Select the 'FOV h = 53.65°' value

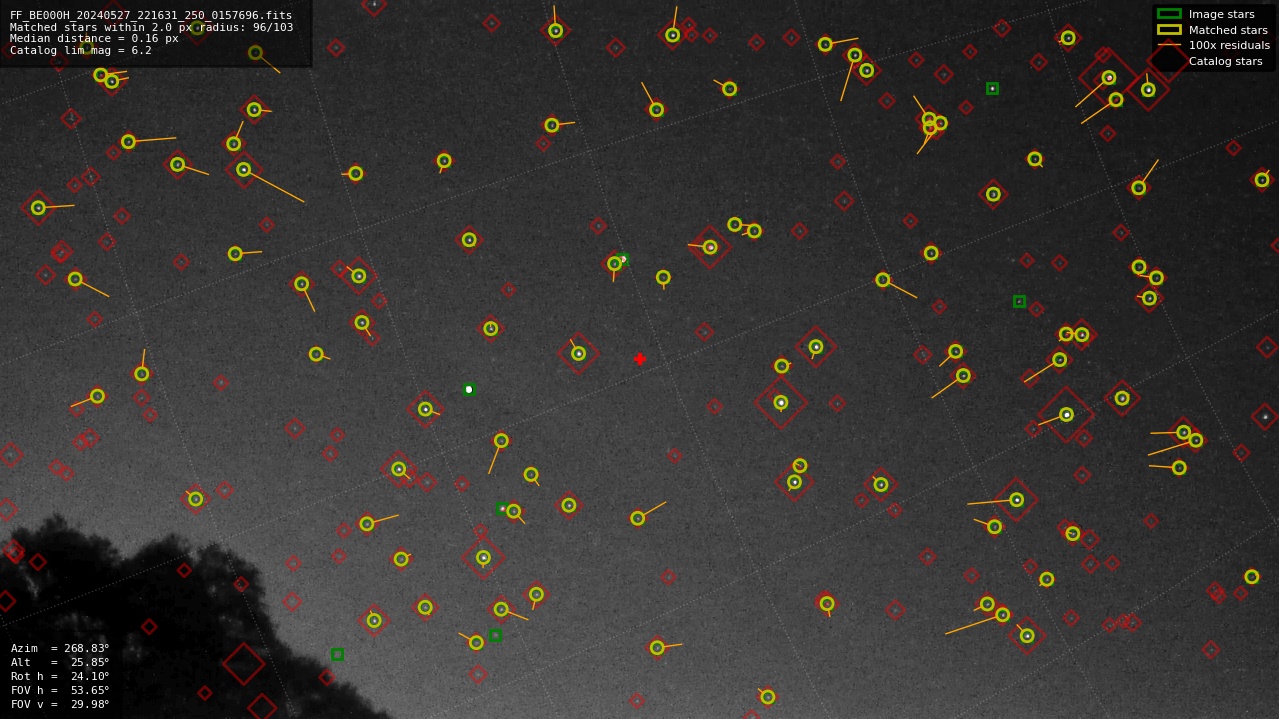click(x=60, y=690)
